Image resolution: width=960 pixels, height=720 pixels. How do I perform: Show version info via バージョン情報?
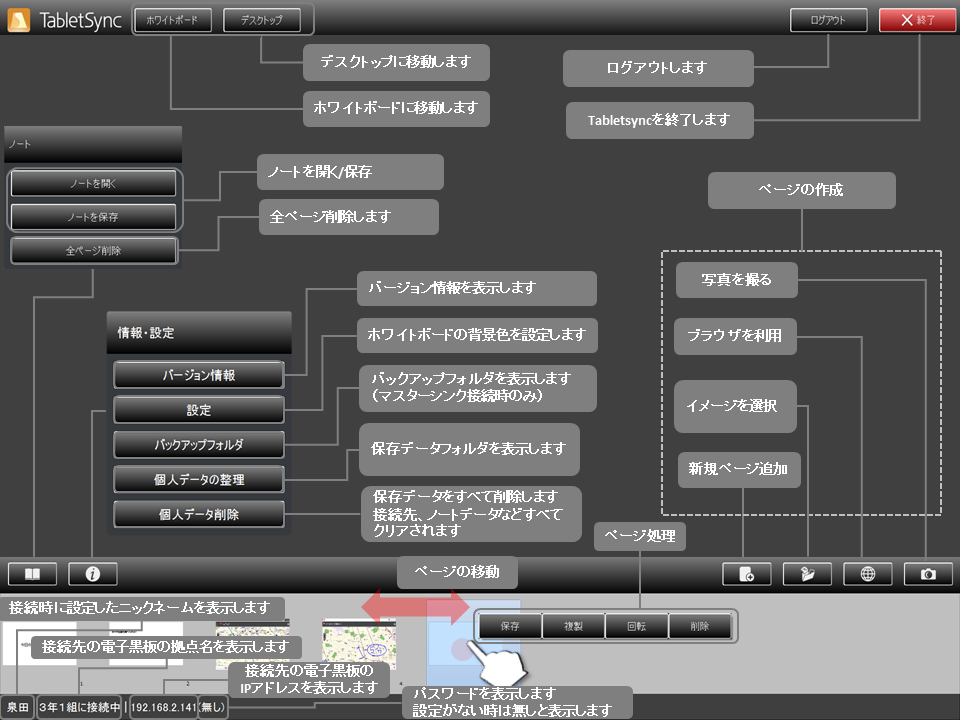[x=199, y=375]
